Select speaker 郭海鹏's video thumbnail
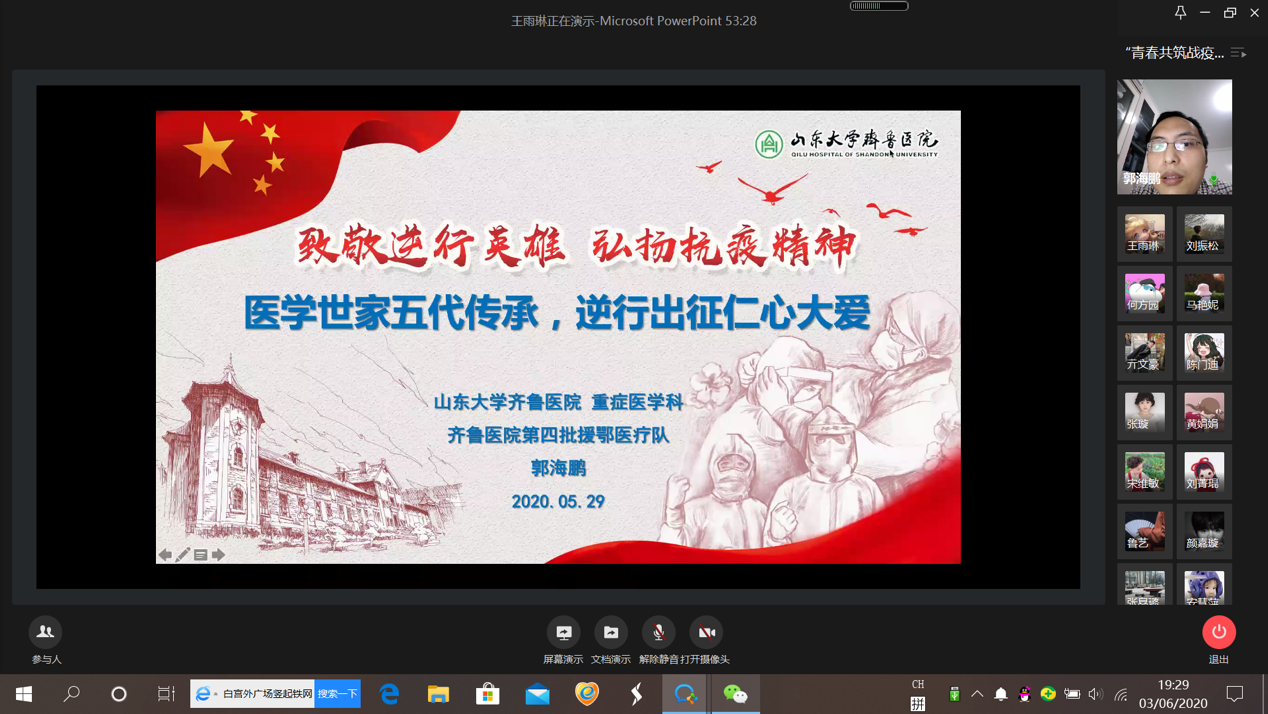The image size is (1268, 714). [x=1174, y=137]
